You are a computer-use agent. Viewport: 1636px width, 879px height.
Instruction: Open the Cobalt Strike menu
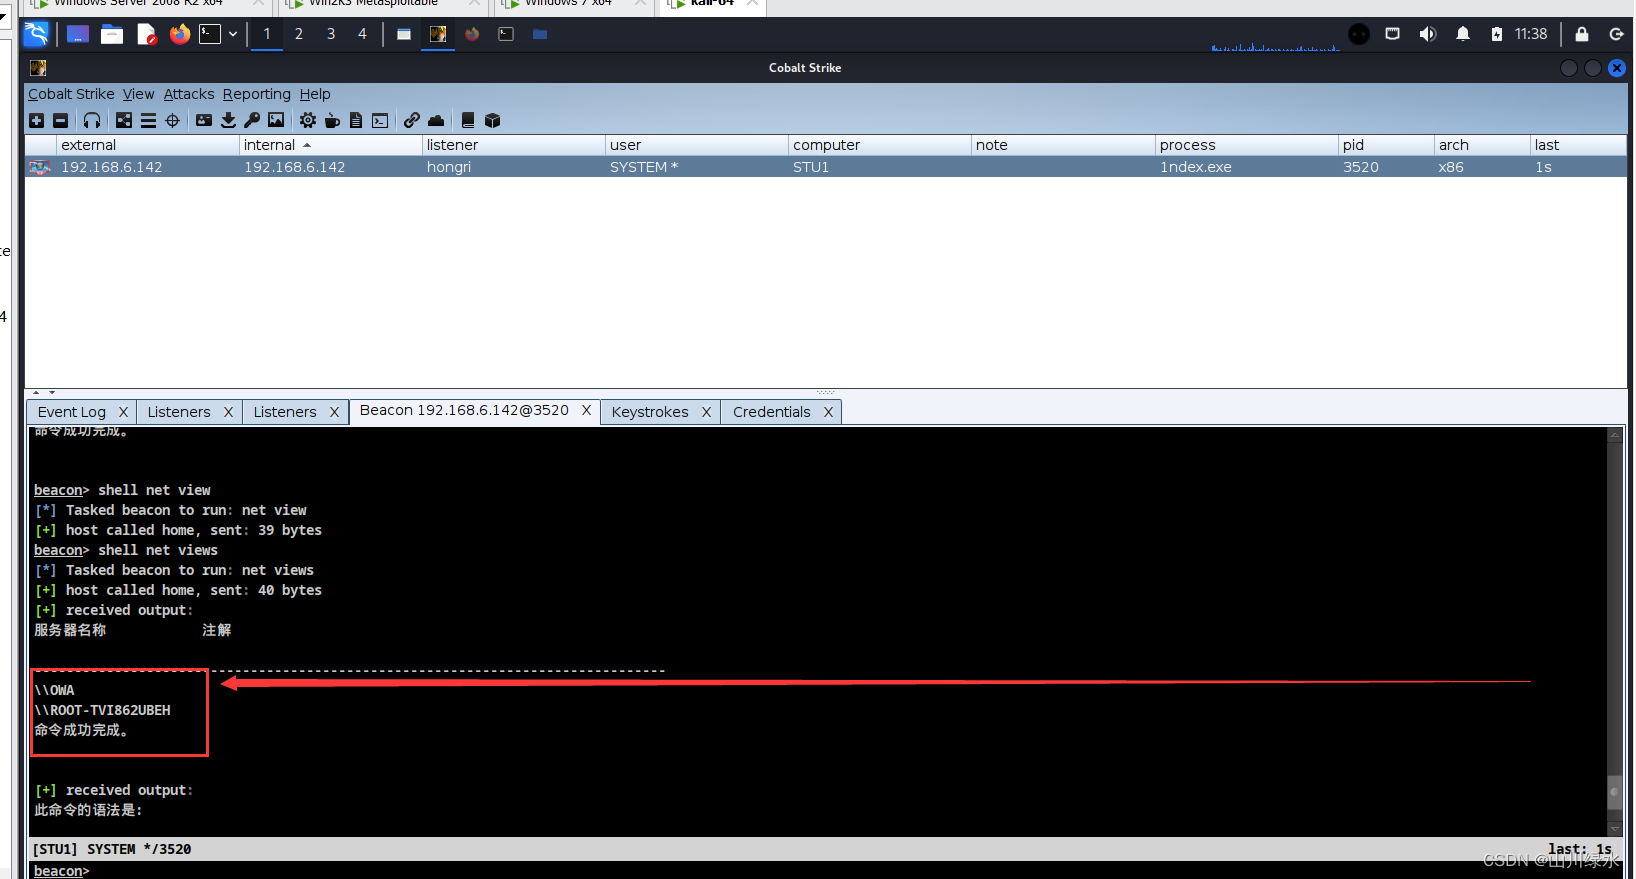[x=71, y=94]
